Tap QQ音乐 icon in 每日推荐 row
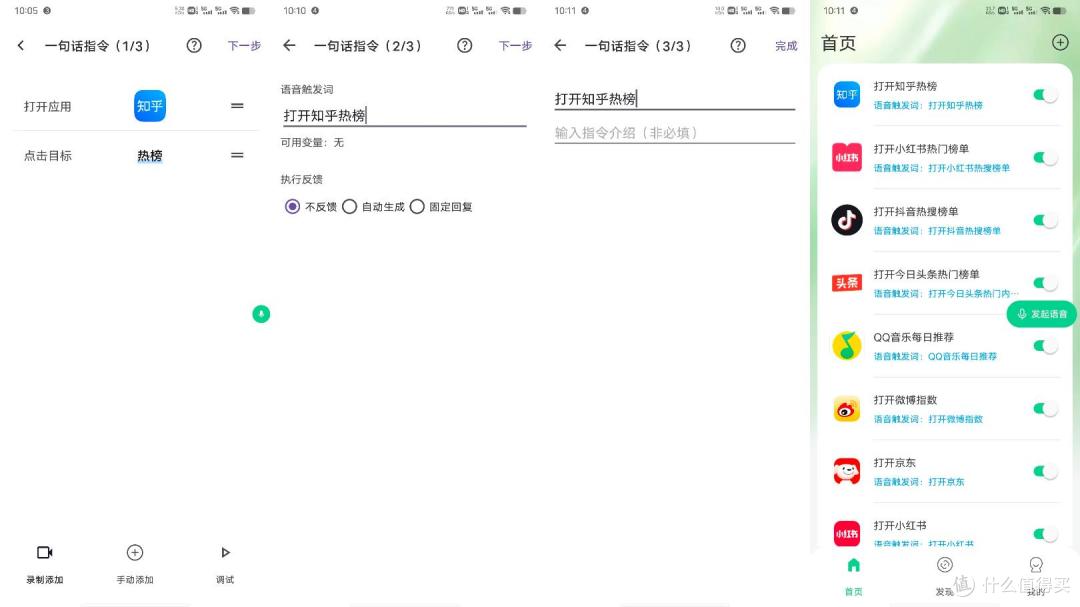 pos(847,346)
